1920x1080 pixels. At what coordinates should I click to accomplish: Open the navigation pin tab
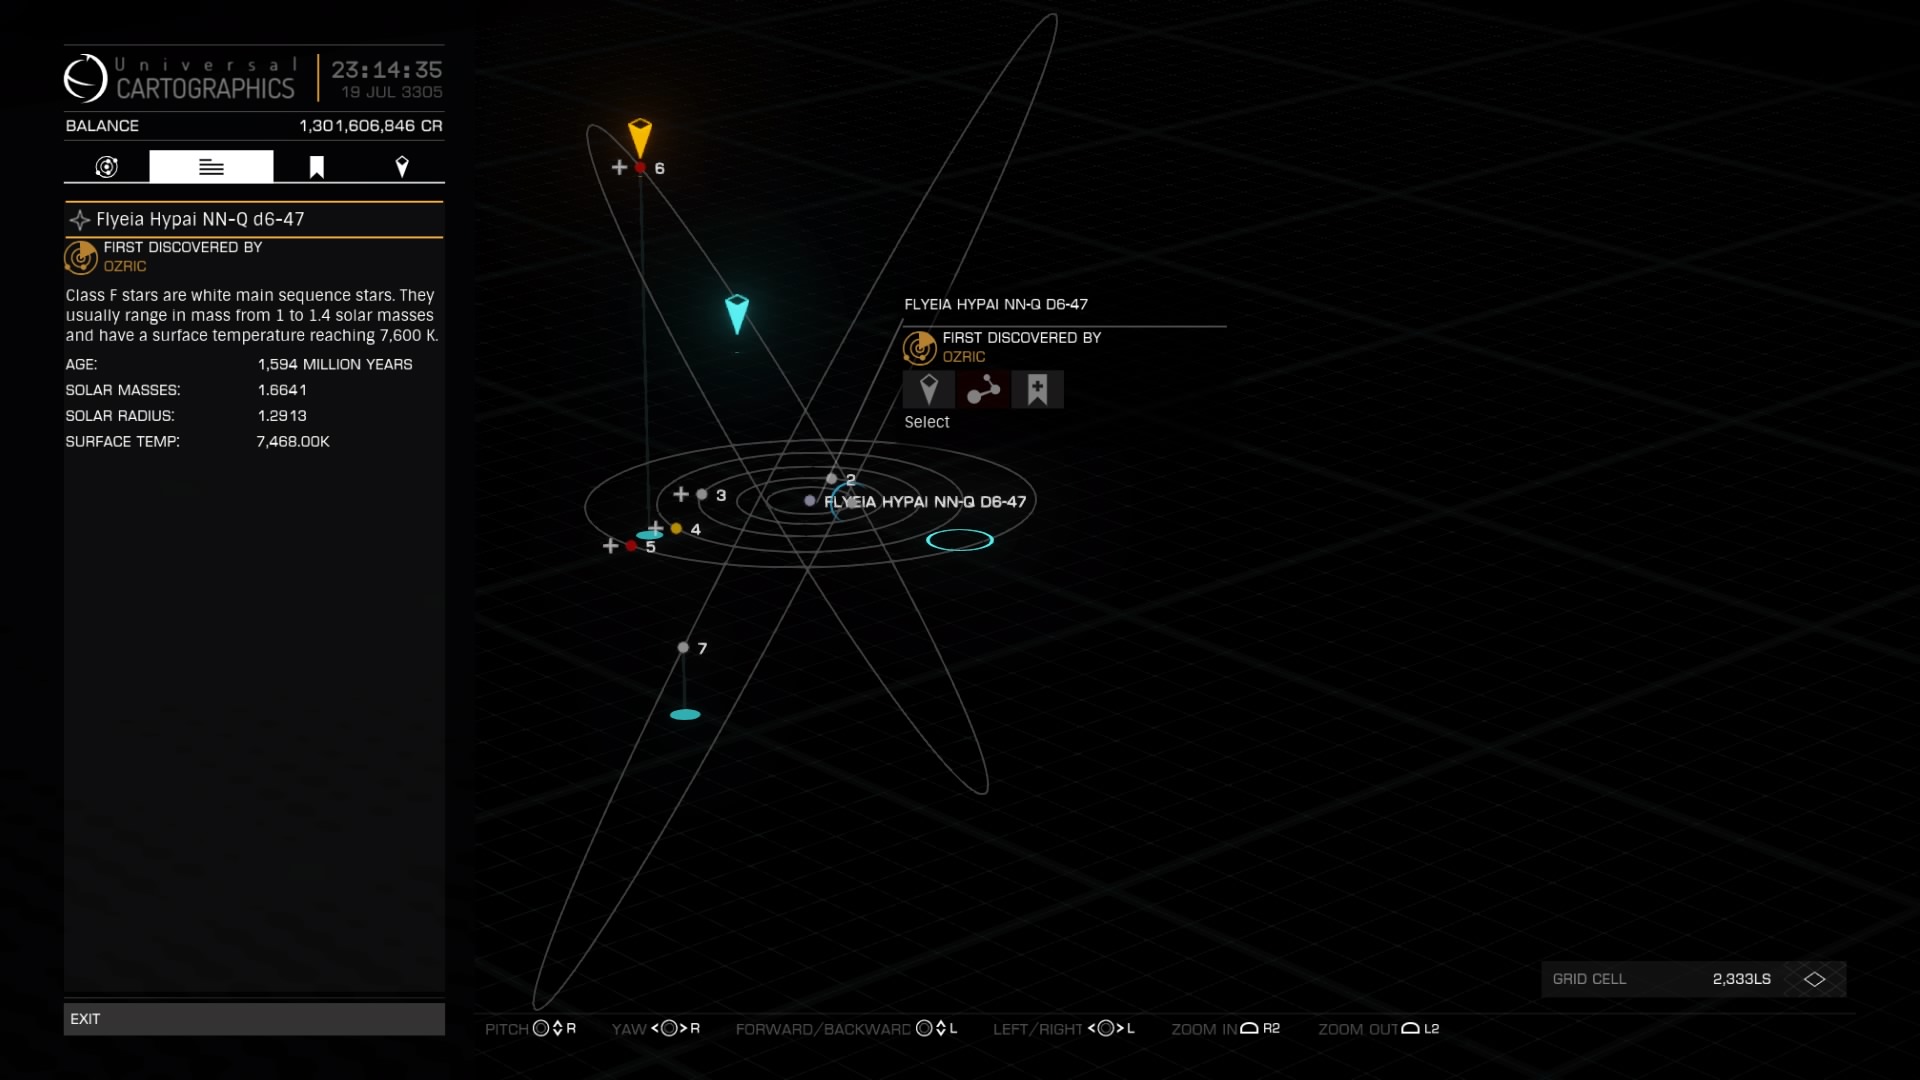tap(402, 167)
